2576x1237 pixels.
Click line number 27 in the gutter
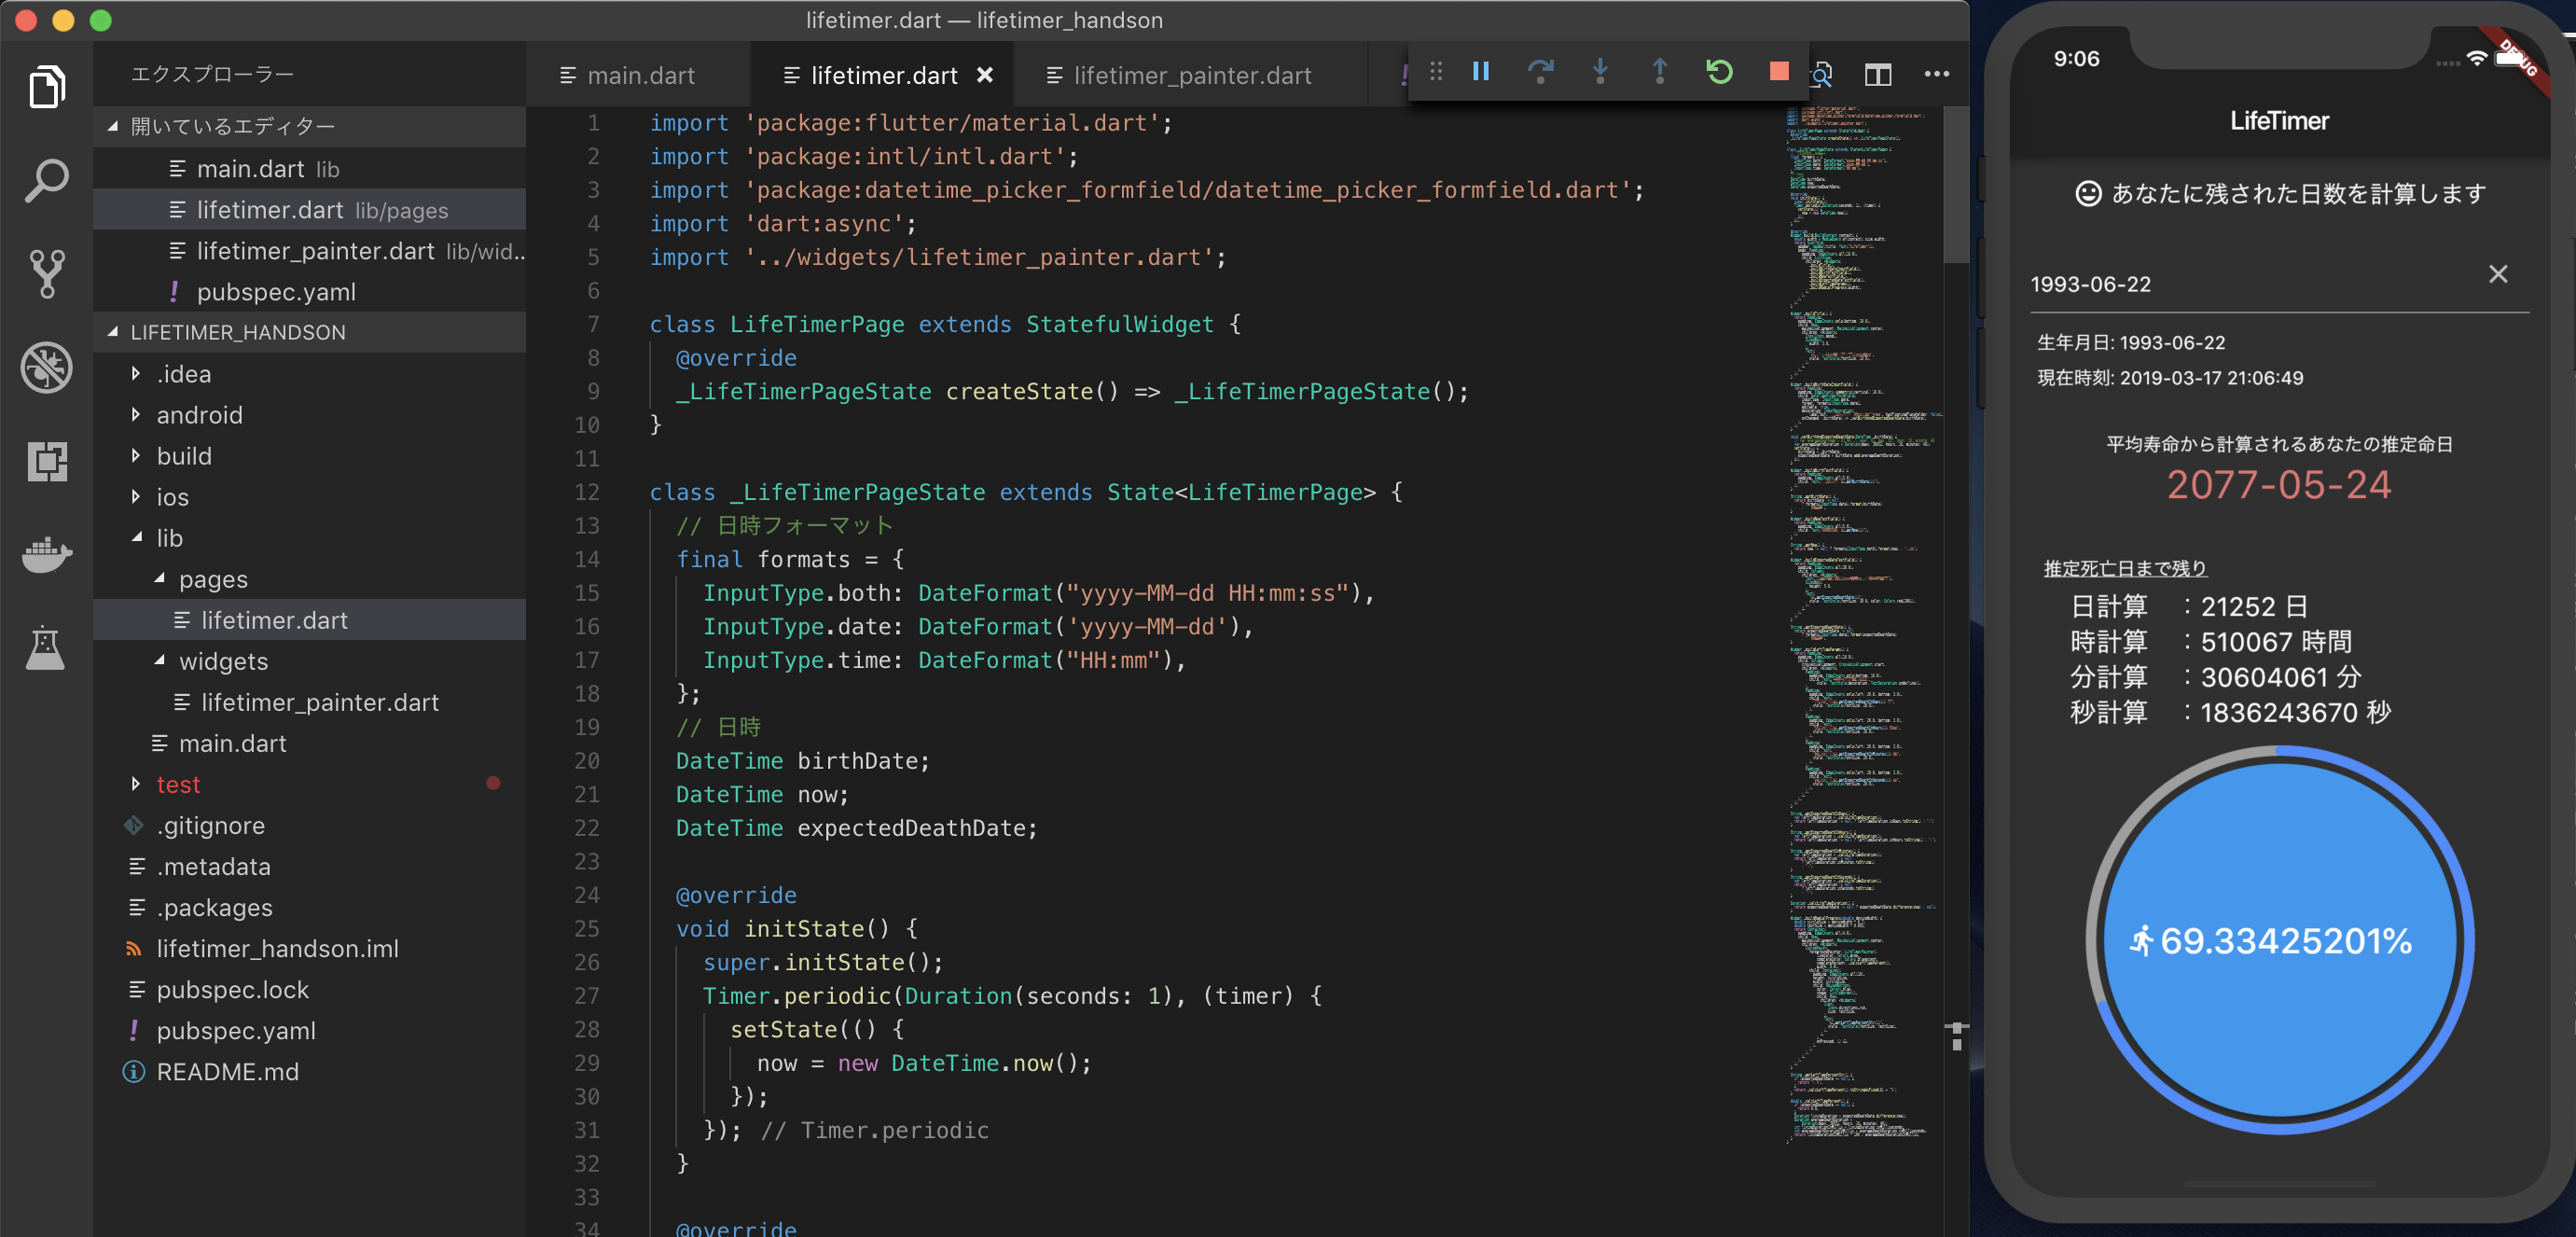587,996
